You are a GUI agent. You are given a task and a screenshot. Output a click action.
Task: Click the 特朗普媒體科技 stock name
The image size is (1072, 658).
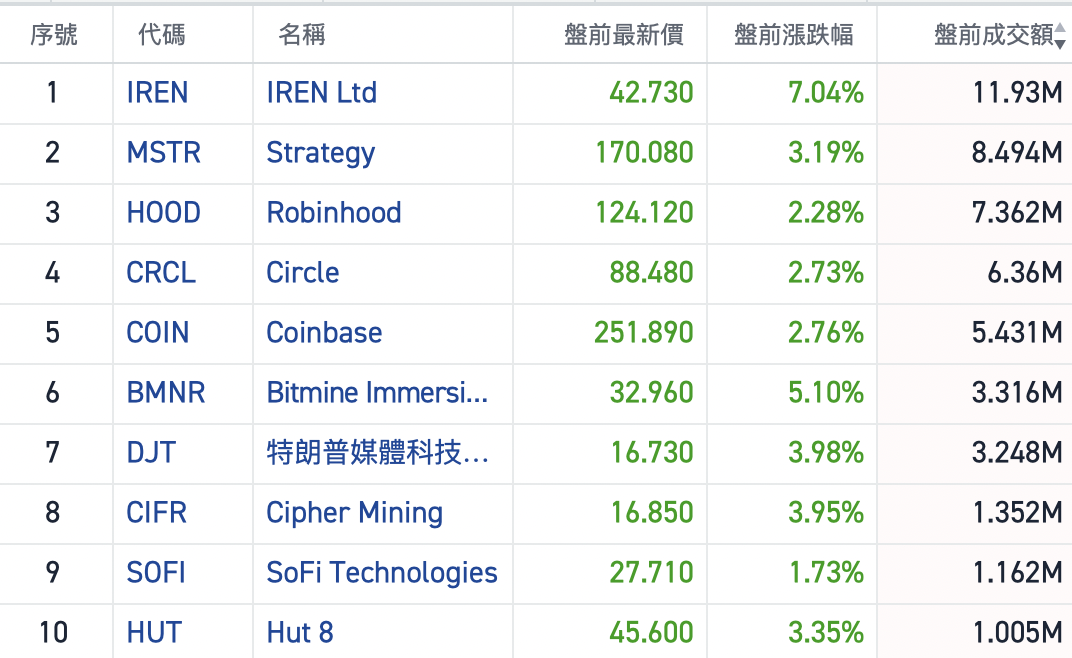[x=377, y=453]
